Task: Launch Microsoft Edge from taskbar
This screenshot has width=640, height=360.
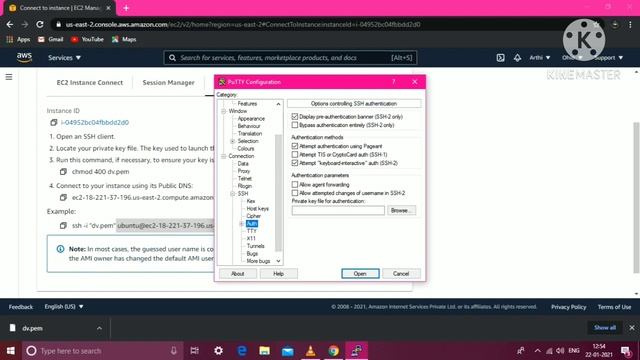Action: (242, 351)
